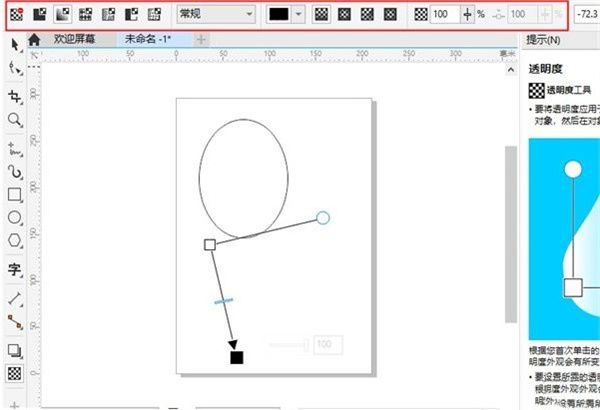Click the toolbox customize plus button
The width and height of the screenshot is (600, 410).
tap(15, 404)
